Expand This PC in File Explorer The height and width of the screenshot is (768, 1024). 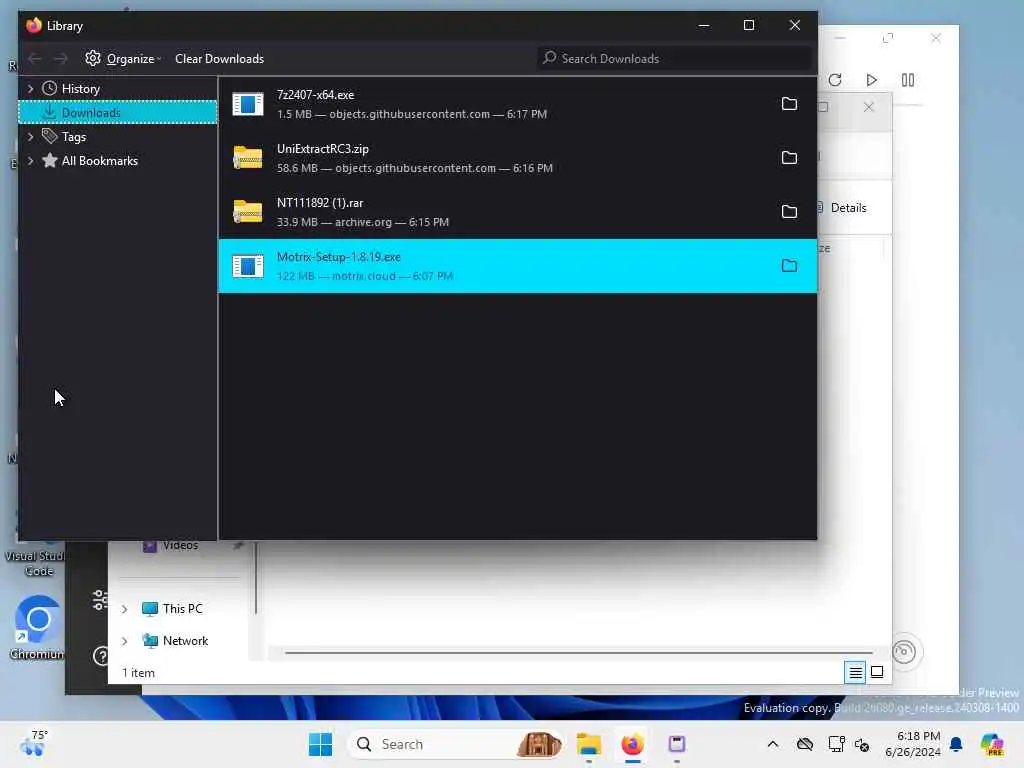[124, 609]
